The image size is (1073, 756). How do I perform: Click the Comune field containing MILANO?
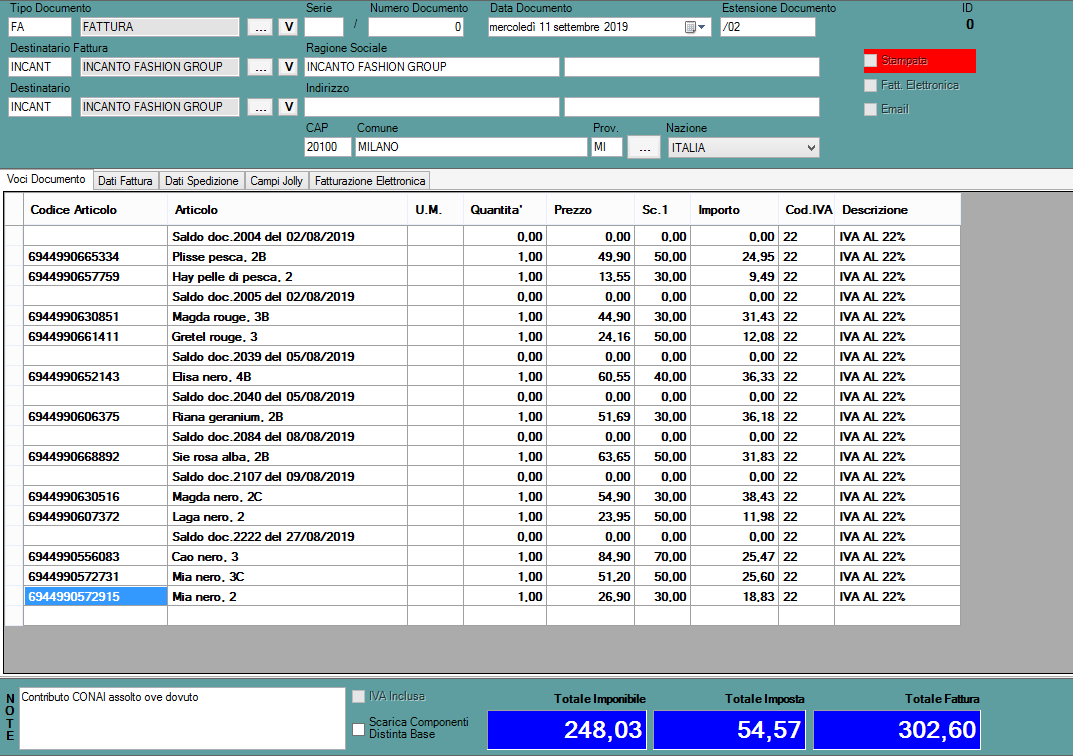click(x=470, y=147)
